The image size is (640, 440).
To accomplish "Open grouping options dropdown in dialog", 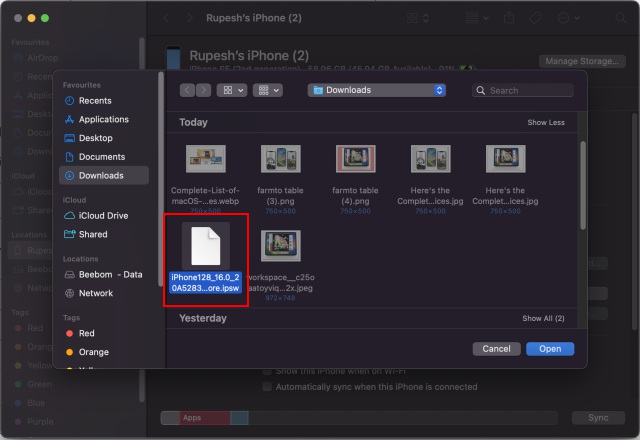I will point(268,90).
